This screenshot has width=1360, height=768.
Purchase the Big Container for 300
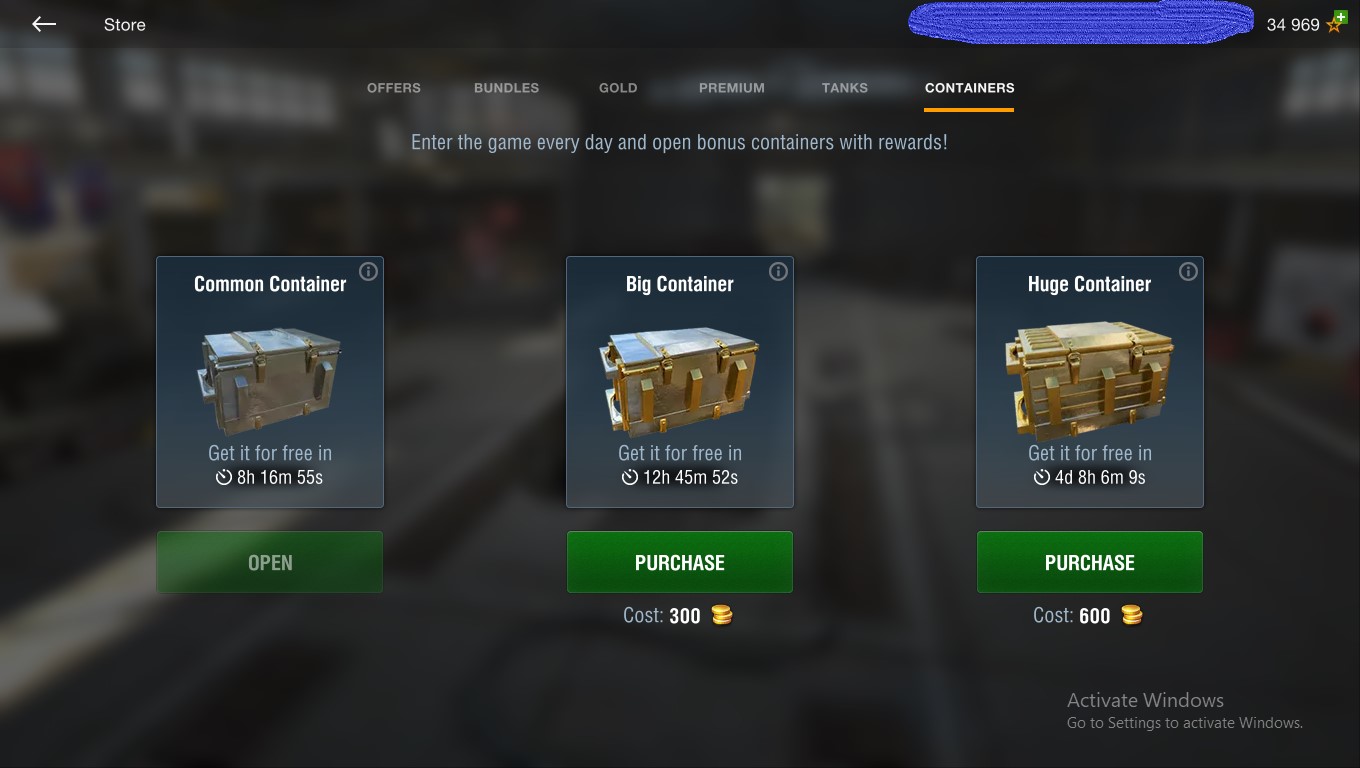(680, 562)
